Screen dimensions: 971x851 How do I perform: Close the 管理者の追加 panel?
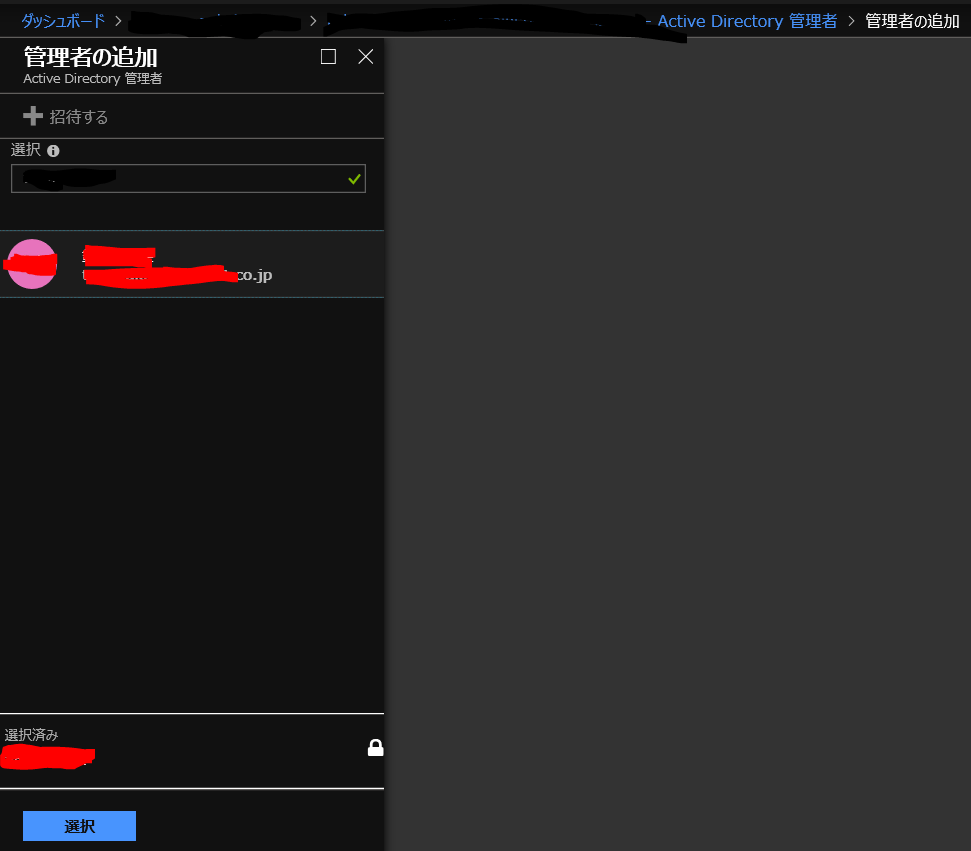365,56
